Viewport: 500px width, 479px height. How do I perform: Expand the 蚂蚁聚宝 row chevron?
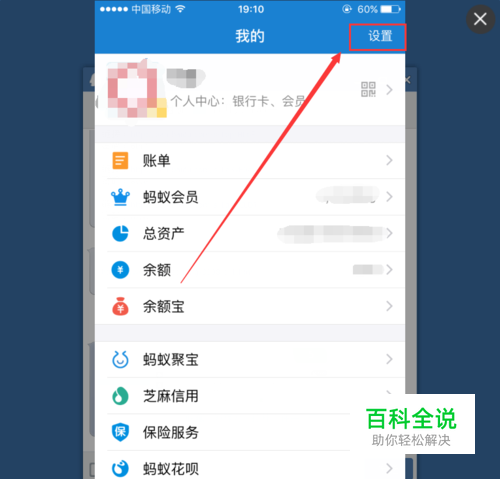tap(389, 359)
